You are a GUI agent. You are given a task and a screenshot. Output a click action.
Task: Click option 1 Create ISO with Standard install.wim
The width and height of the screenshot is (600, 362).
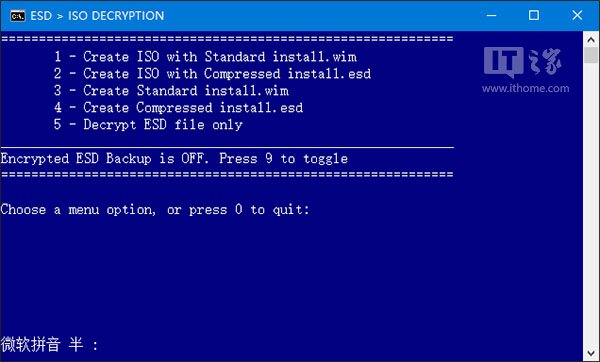tap(205, 57)
